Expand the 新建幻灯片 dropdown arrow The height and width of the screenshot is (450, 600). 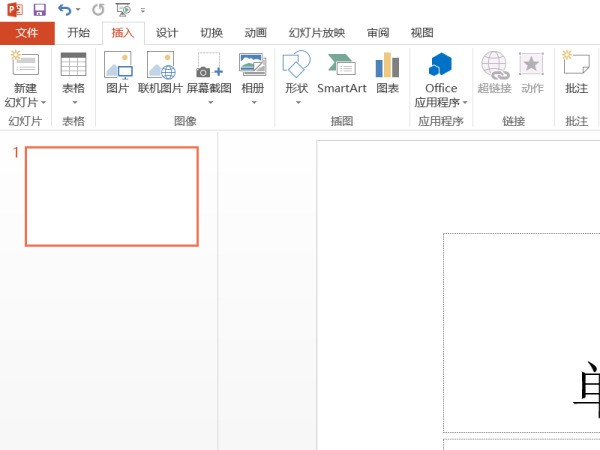[x=43, y=103]
